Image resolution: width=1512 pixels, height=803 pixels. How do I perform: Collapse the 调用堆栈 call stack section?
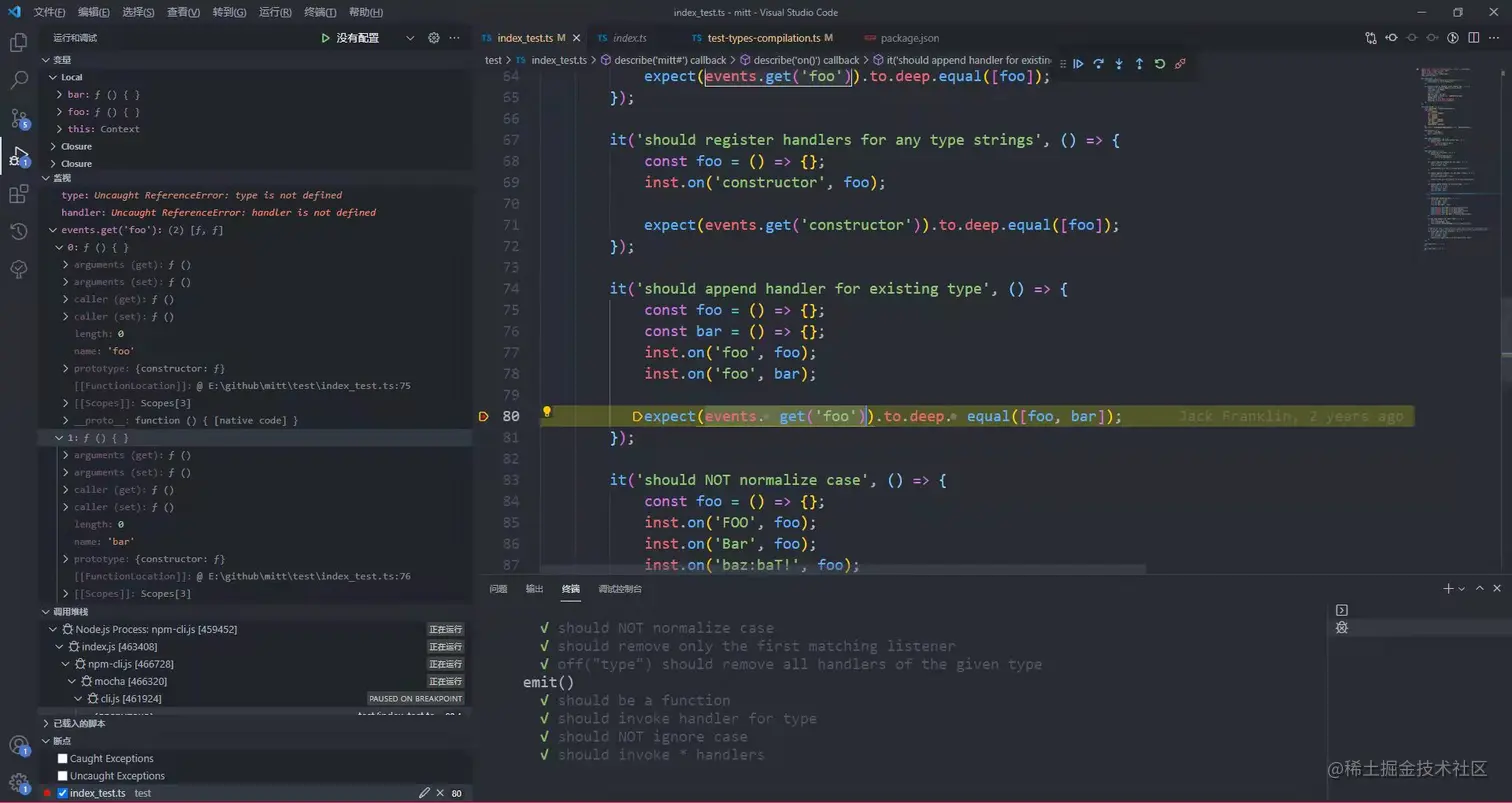pos(45,612)
